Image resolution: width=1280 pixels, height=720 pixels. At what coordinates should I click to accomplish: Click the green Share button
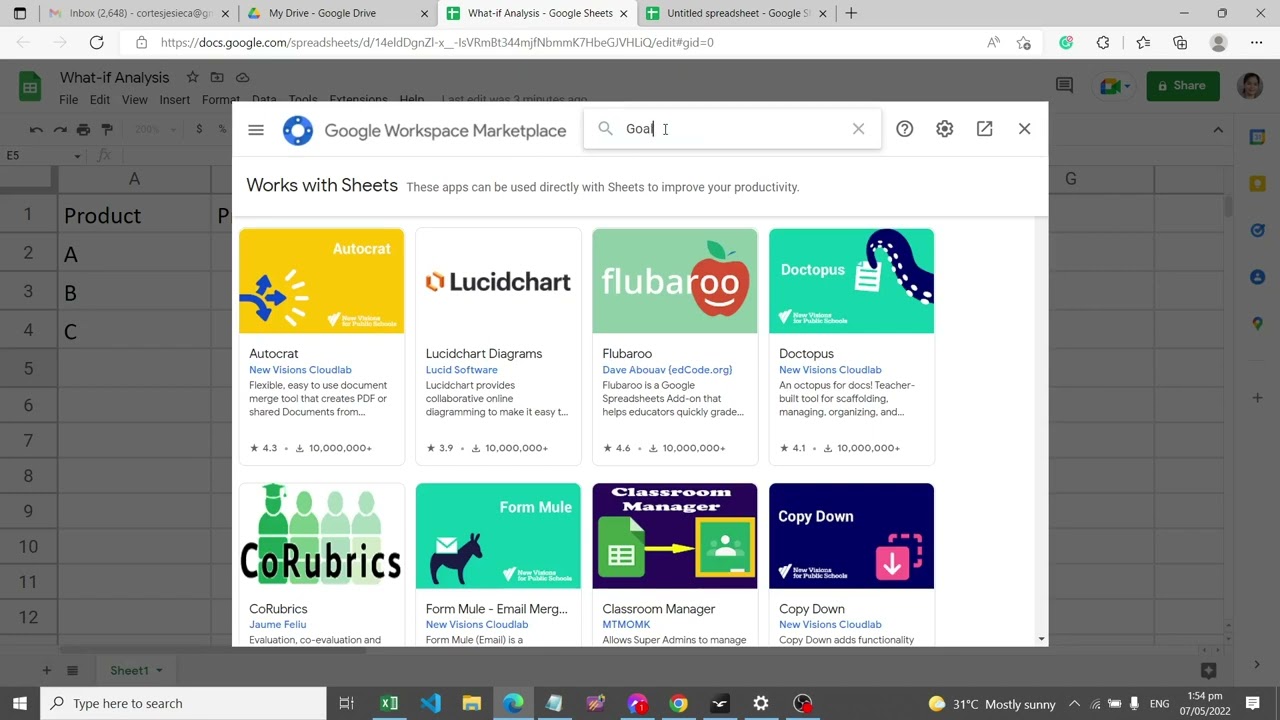pos(1183,86)
